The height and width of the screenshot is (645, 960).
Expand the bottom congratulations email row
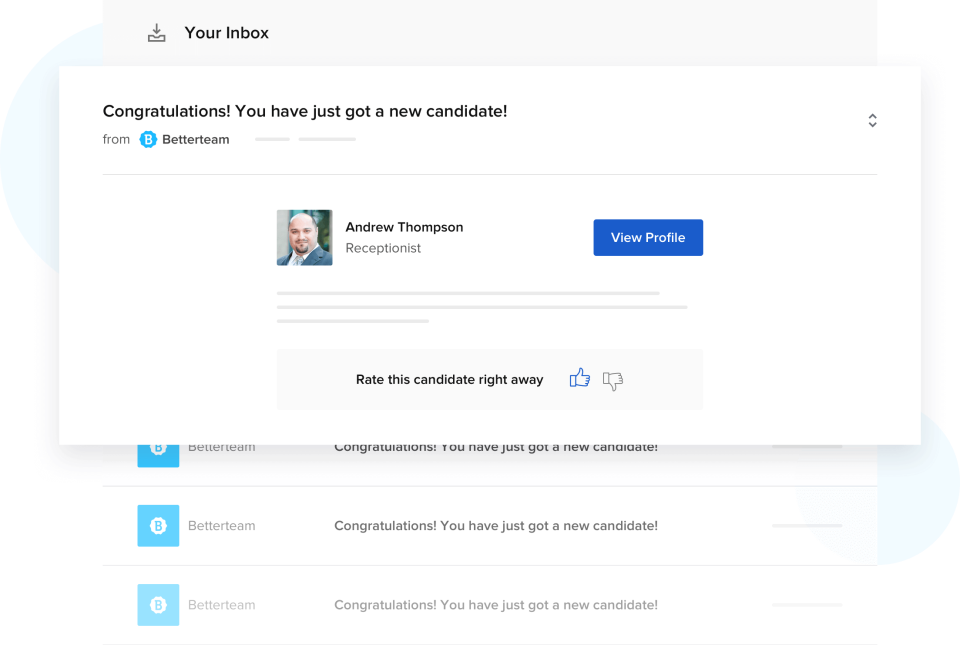tap(494, 605)
